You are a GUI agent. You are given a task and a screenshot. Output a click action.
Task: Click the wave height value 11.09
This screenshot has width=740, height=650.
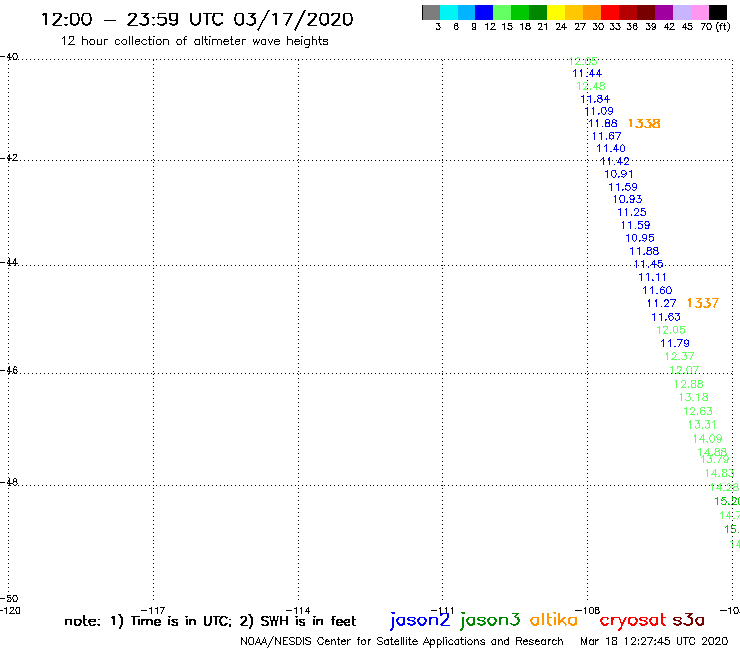tap(599, 111)
